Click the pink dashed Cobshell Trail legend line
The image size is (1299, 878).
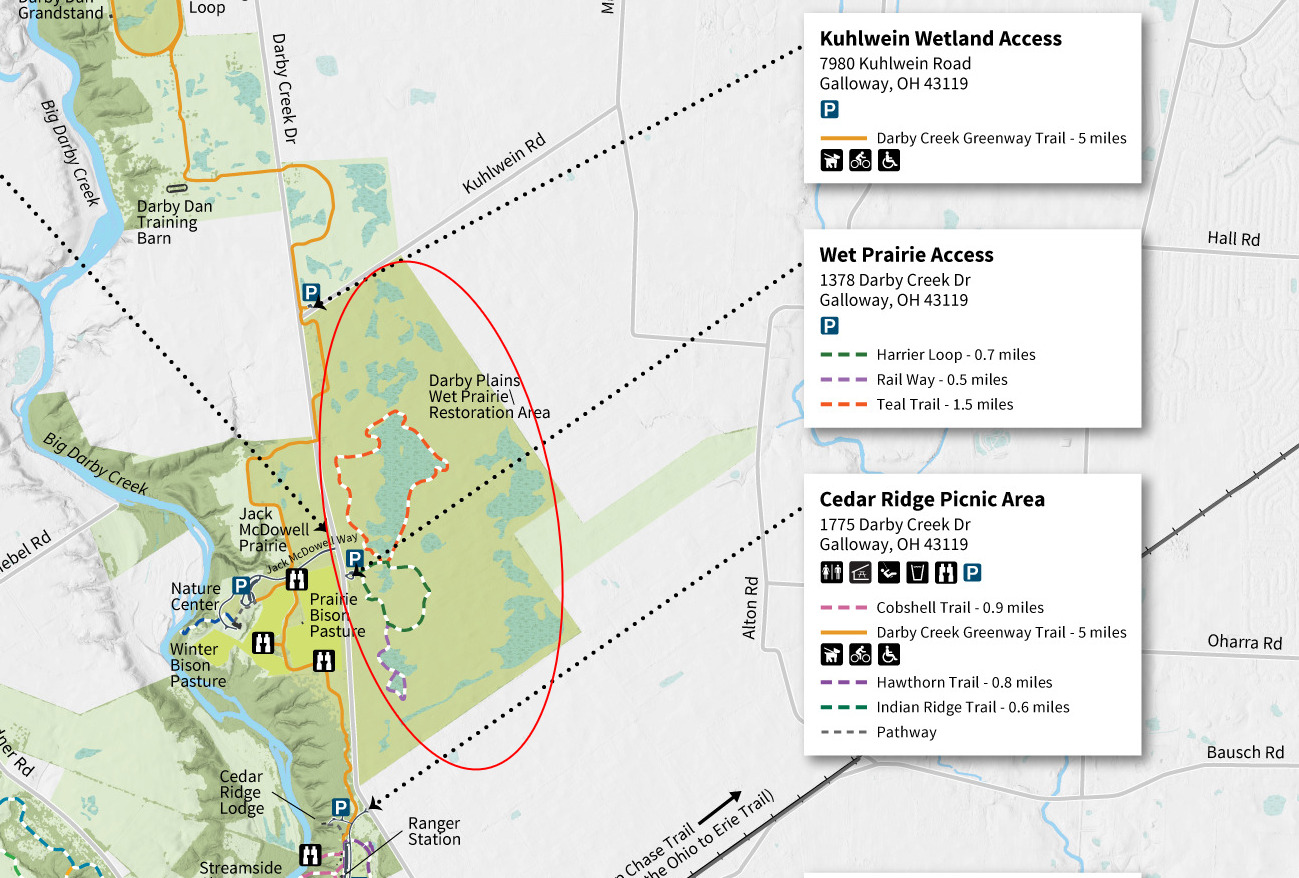(843, 608)
